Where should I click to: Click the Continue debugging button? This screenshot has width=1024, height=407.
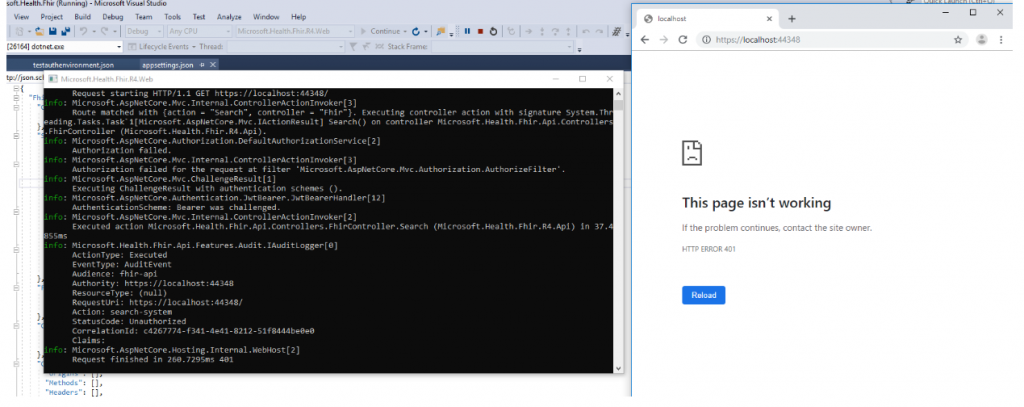point(383,32)
